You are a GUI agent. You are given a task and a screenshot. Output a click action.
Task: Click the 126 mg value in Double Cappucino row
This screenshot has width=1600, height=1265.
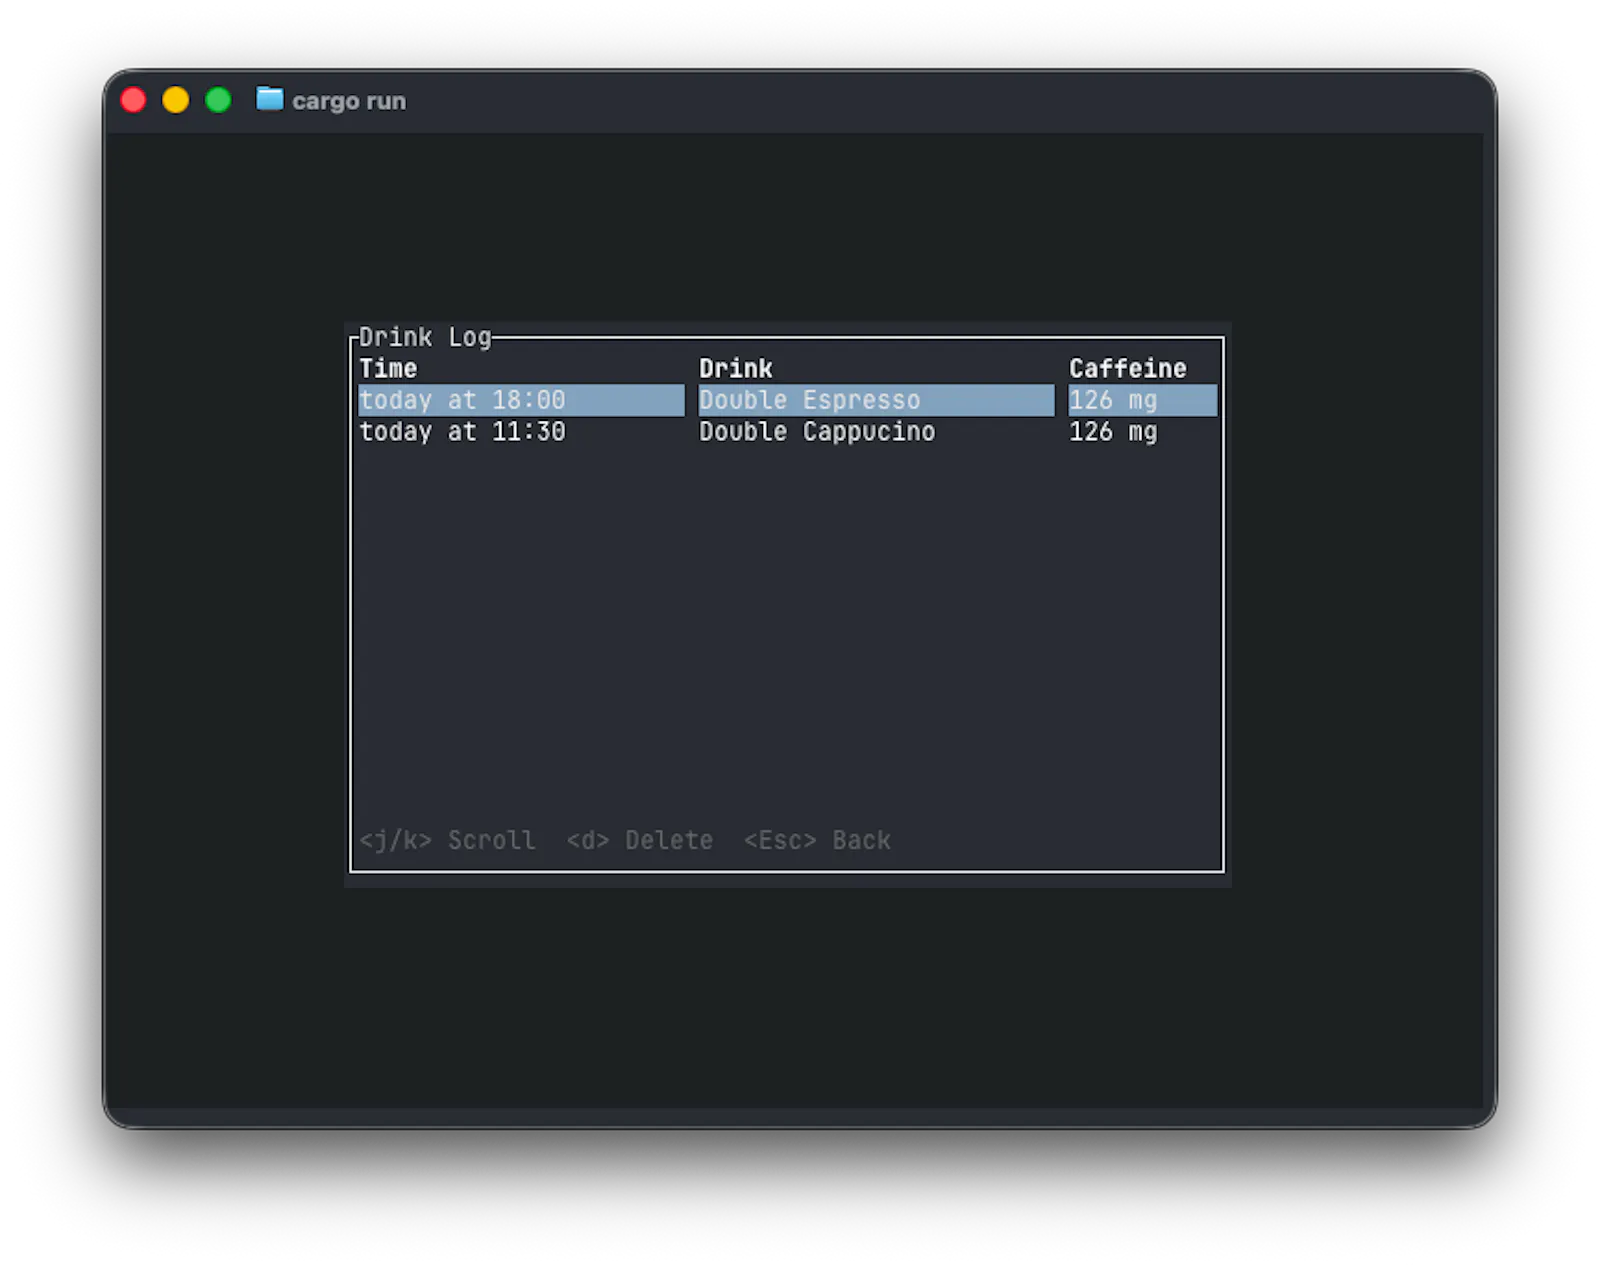[x=1113, y=432]
